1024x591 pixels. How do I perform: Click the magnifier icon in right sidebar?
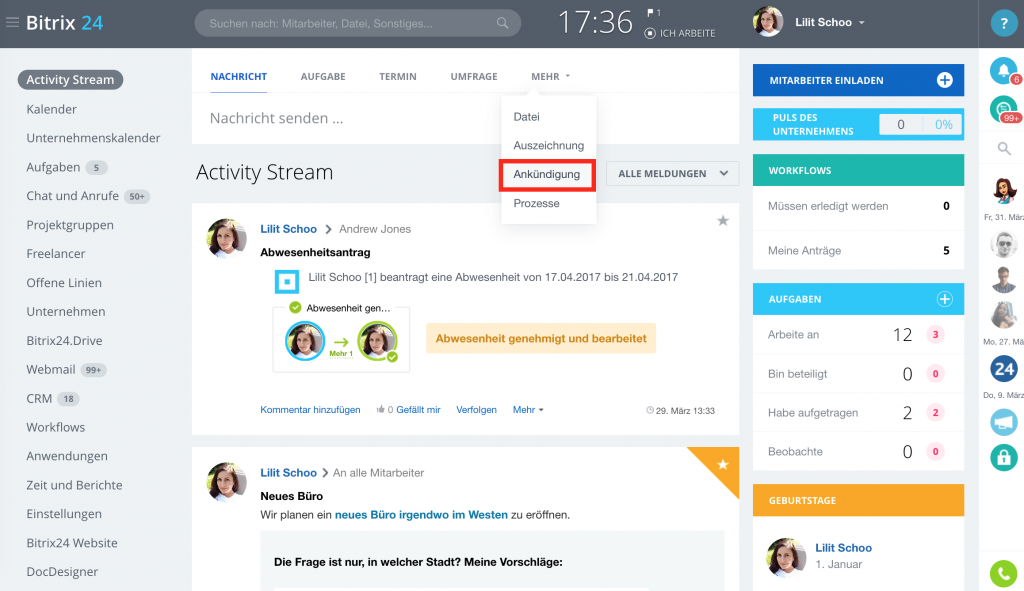pos(1004,149)
